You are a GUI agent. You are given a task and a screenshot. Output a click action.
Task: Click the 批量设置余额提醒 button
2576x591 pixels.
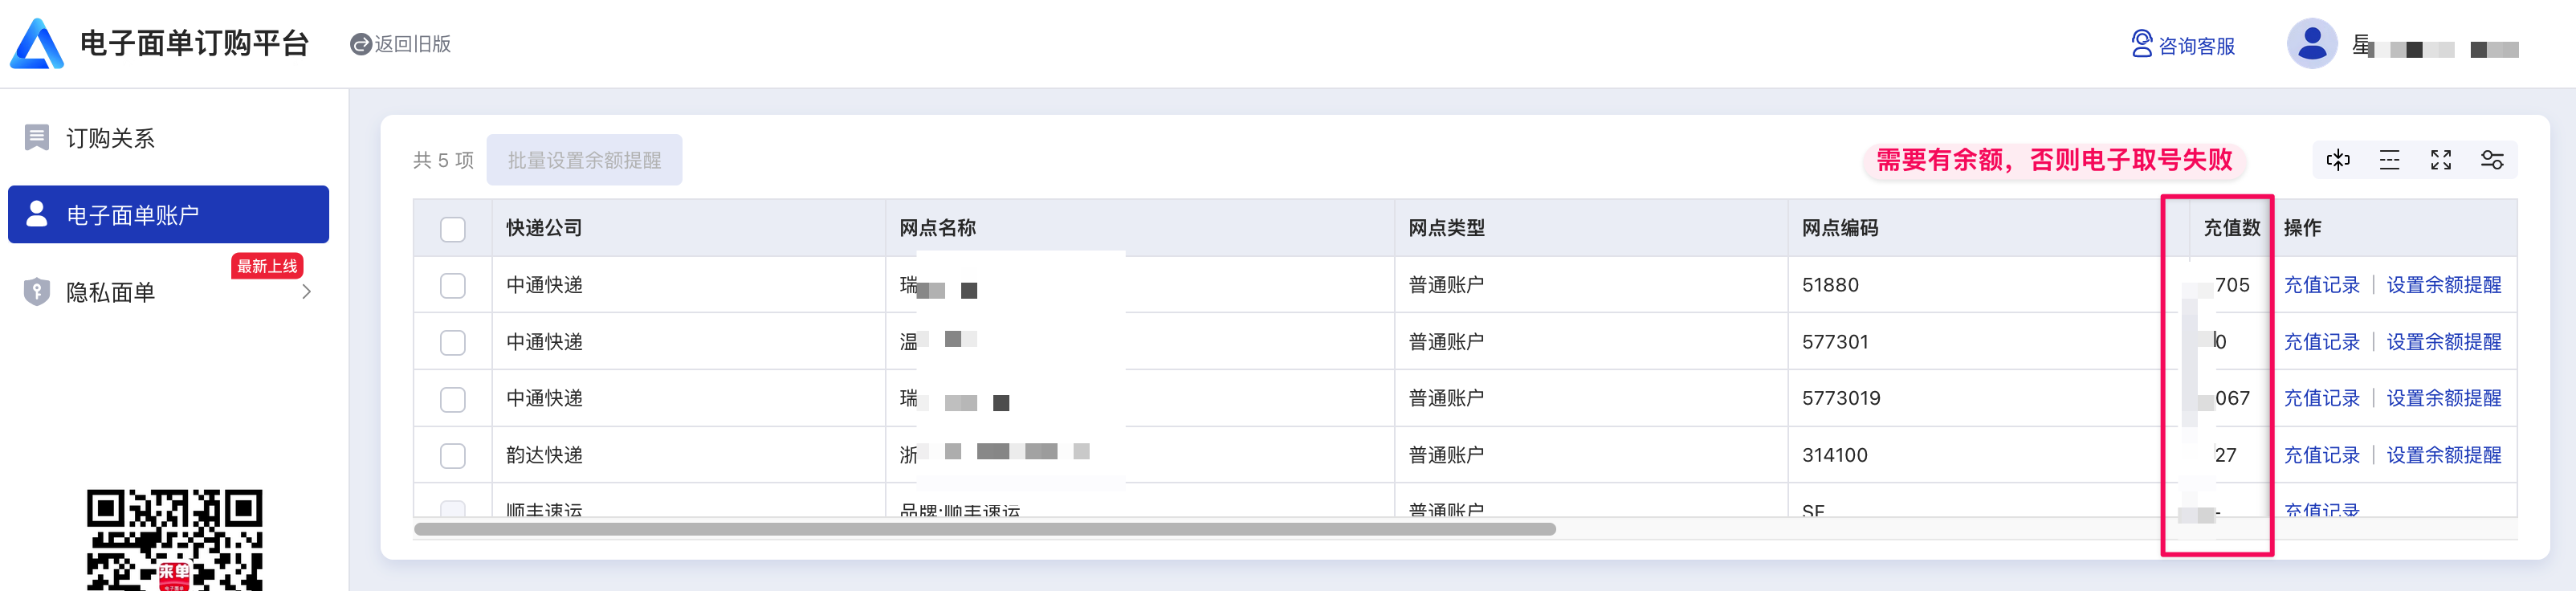[x=584, y=160]
